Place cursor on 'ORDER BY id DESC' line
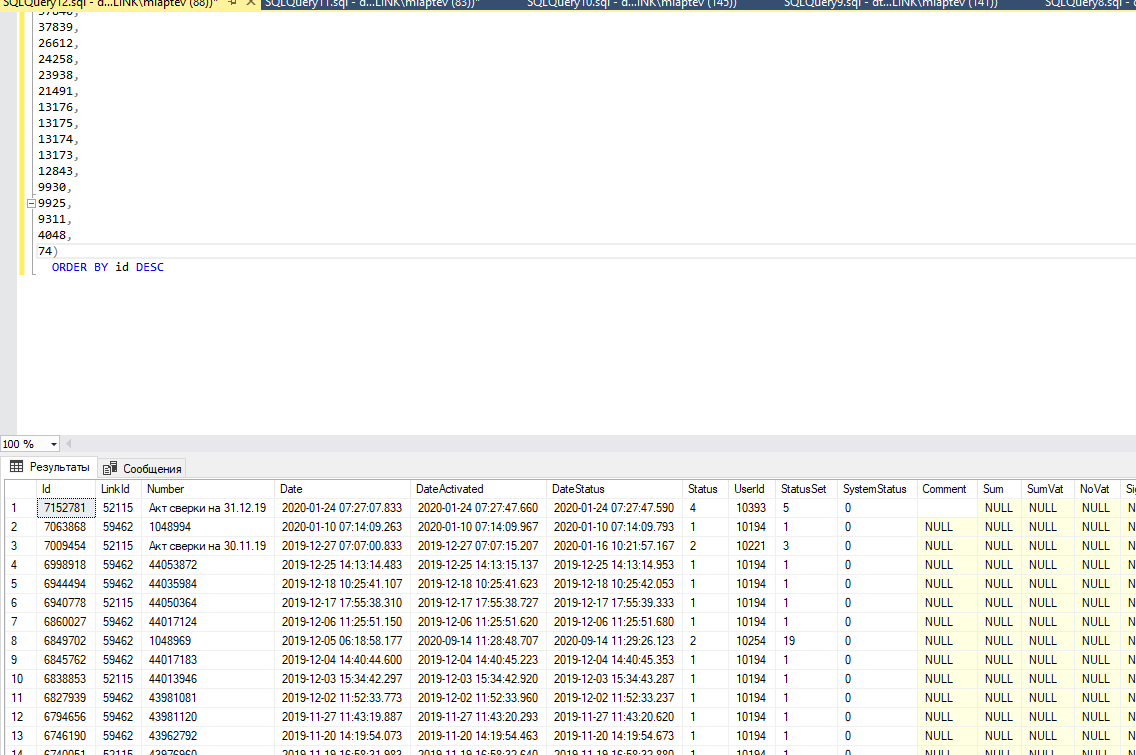The width and height of the screenshot is (1136, 755). click(x=107, y=267)
